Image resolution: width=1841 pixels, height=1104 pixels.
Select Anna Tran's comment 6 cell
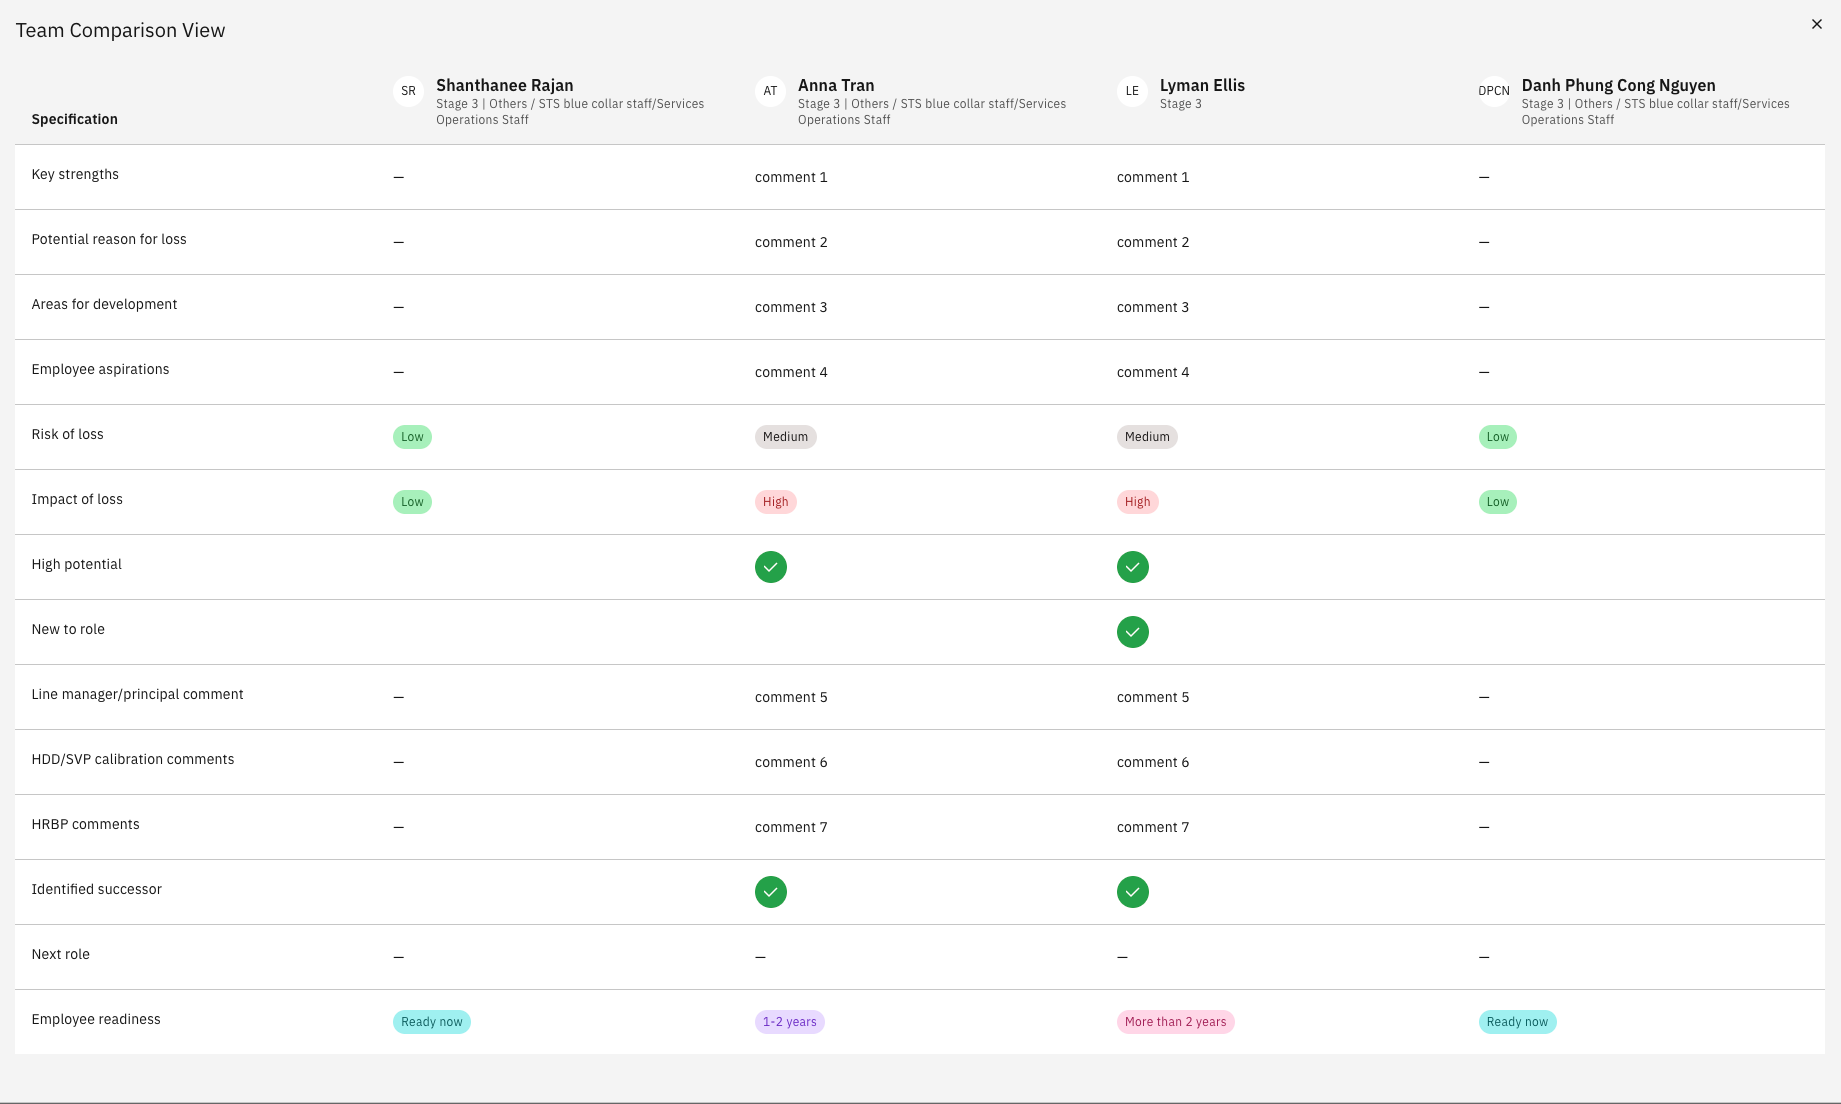pyautogui.click(x=791, y=762)
